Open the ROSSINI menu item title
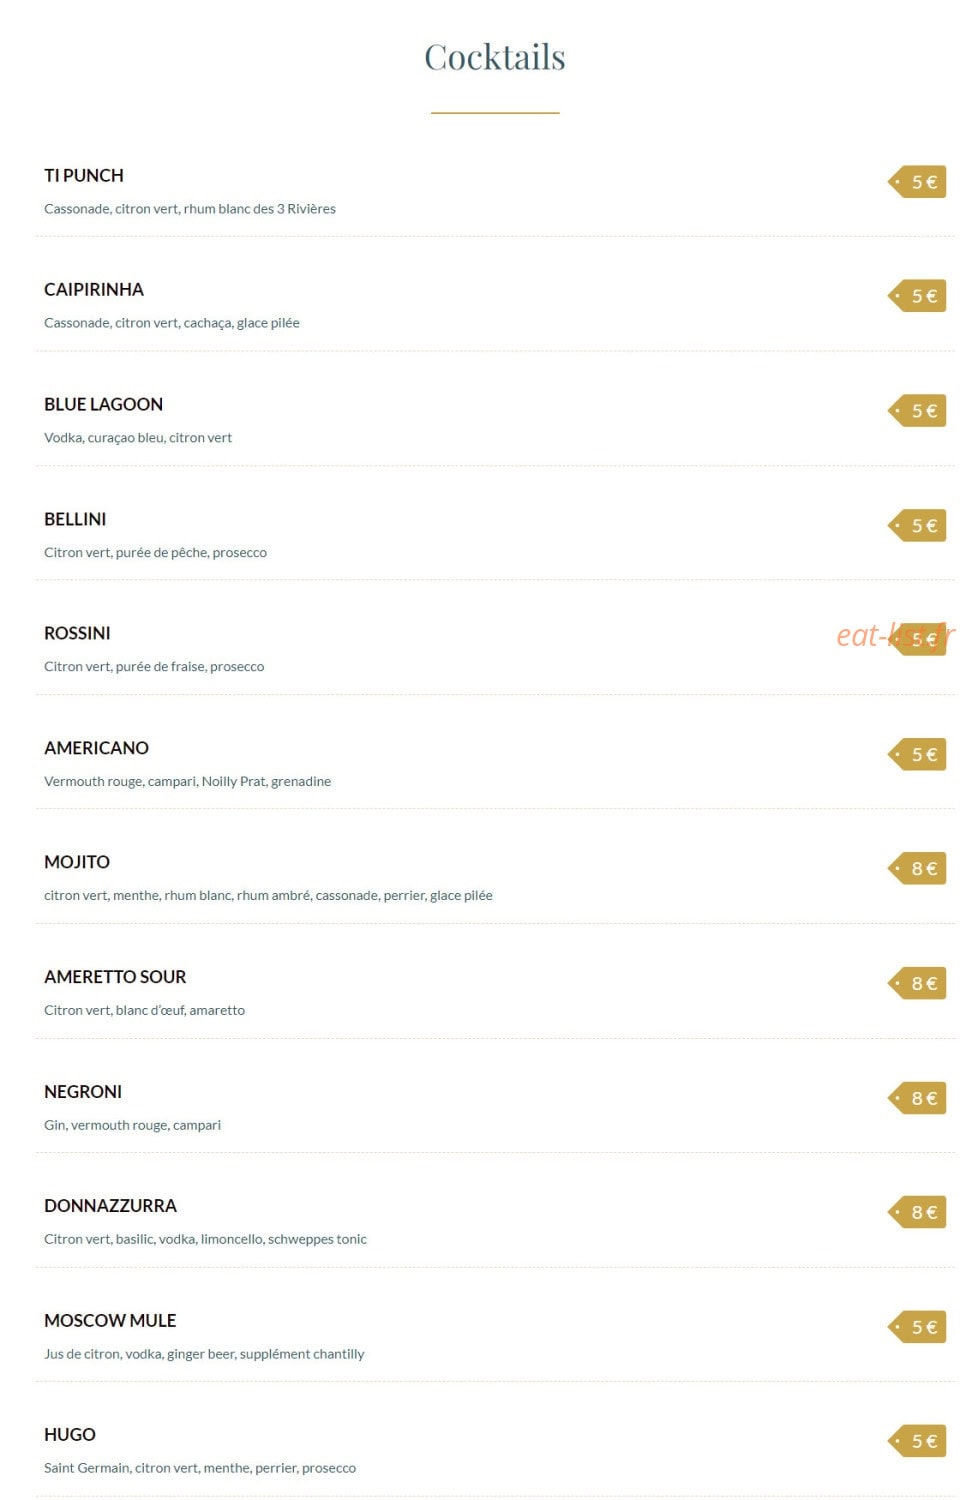The image size is (978, 1500). 77,633
